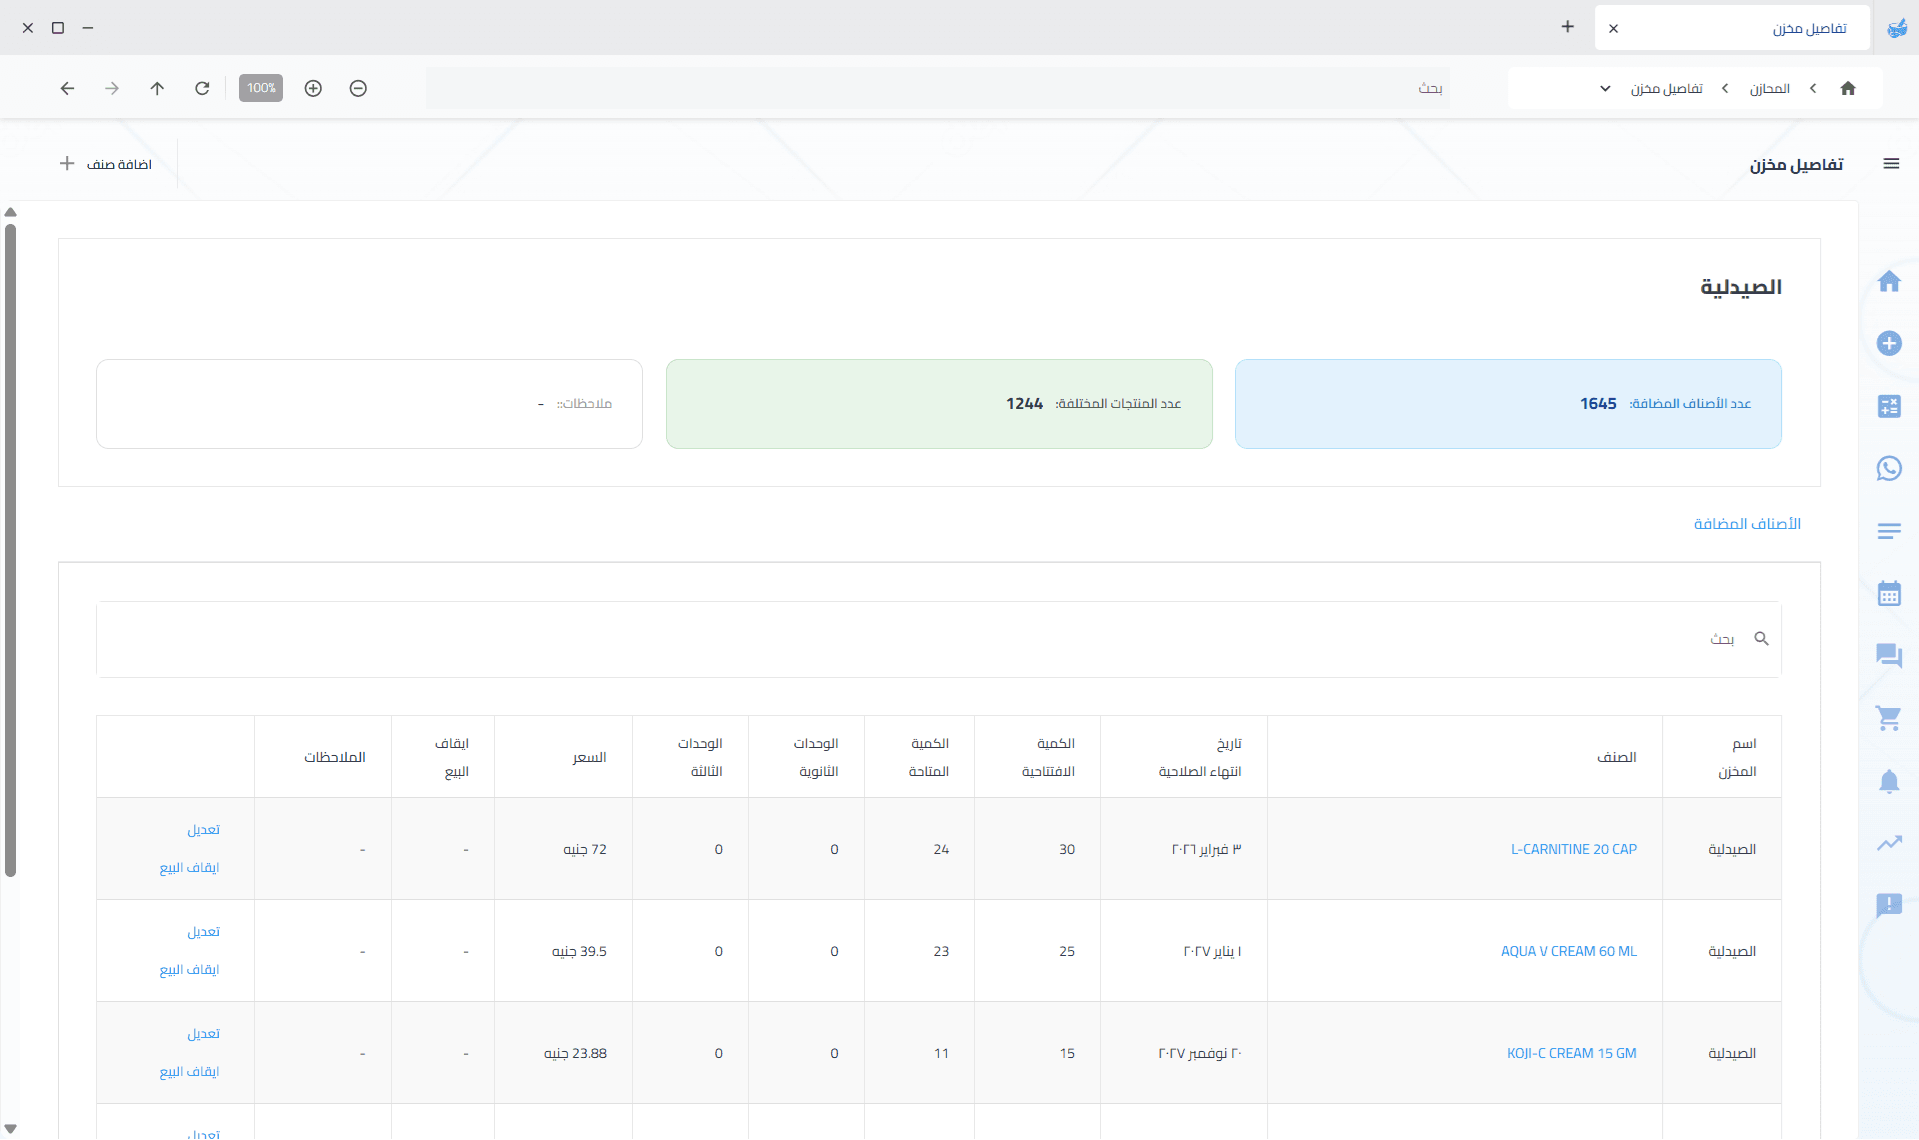Click the chat messages sidebar icon
This screenshot has width=1919, height=1140.
[1888, 656]
